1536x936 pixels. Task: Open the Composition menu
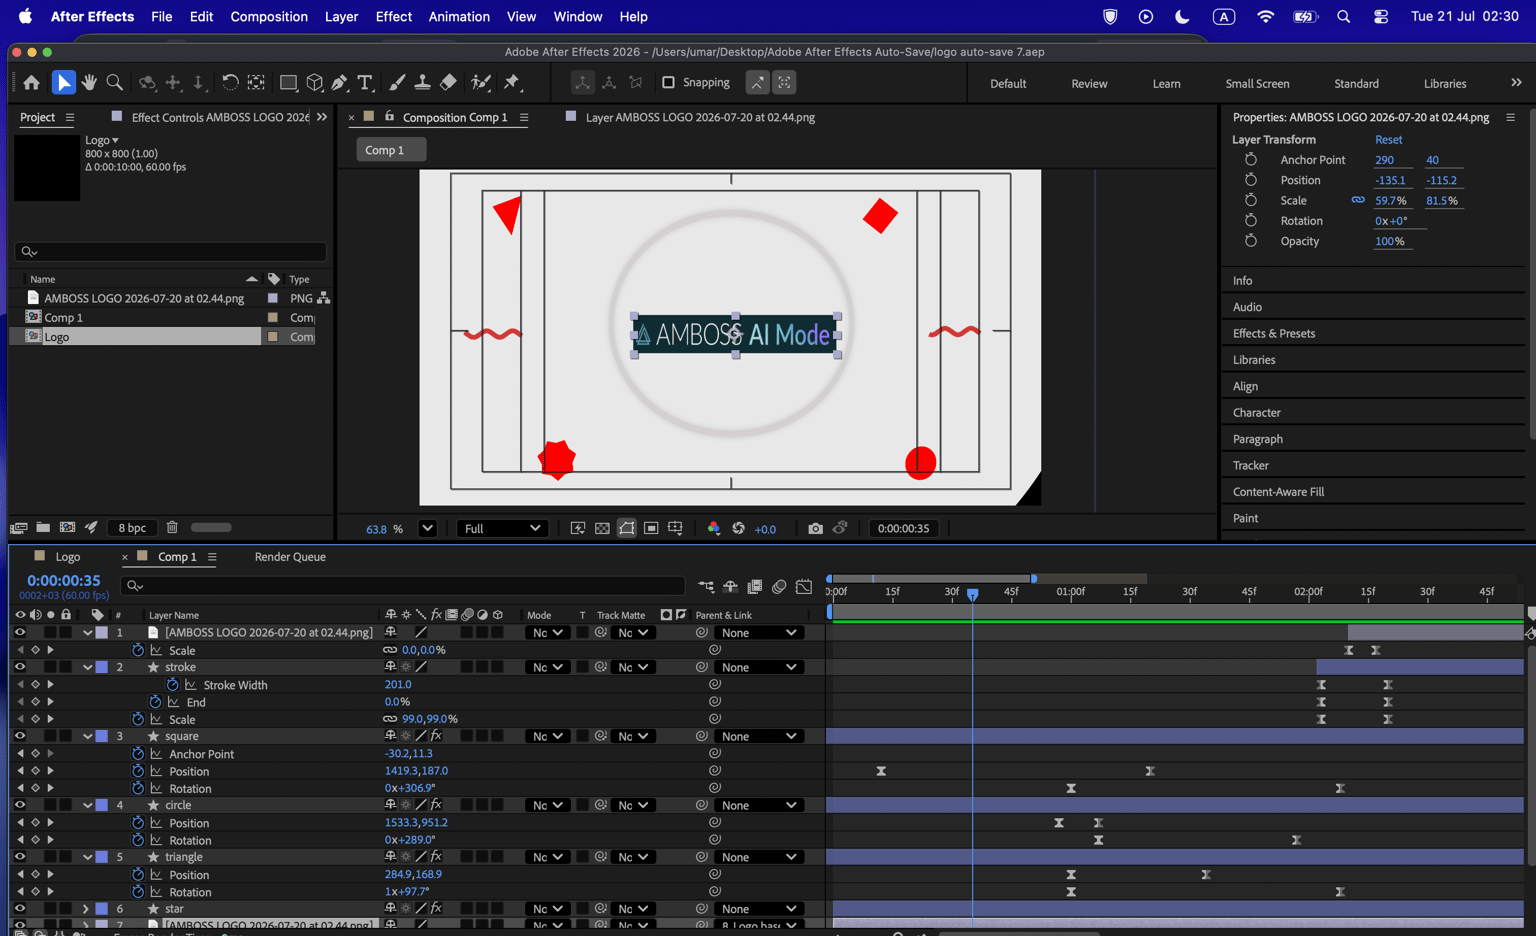tap(269, 17)
